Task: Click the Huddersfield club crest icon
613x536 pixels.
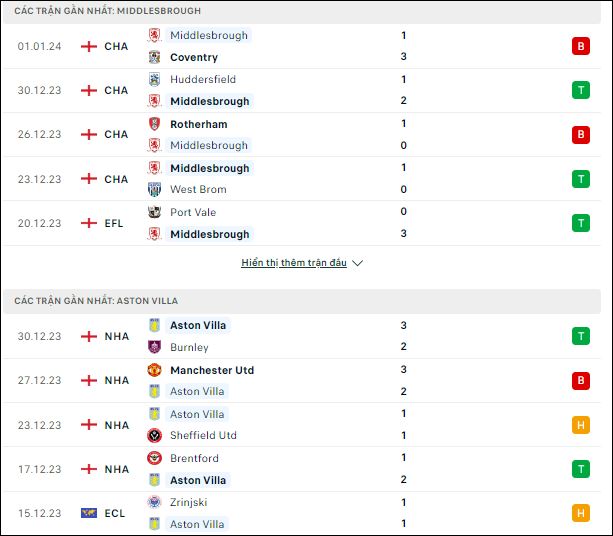Action: pyautogui.click(x=154, y=79)
